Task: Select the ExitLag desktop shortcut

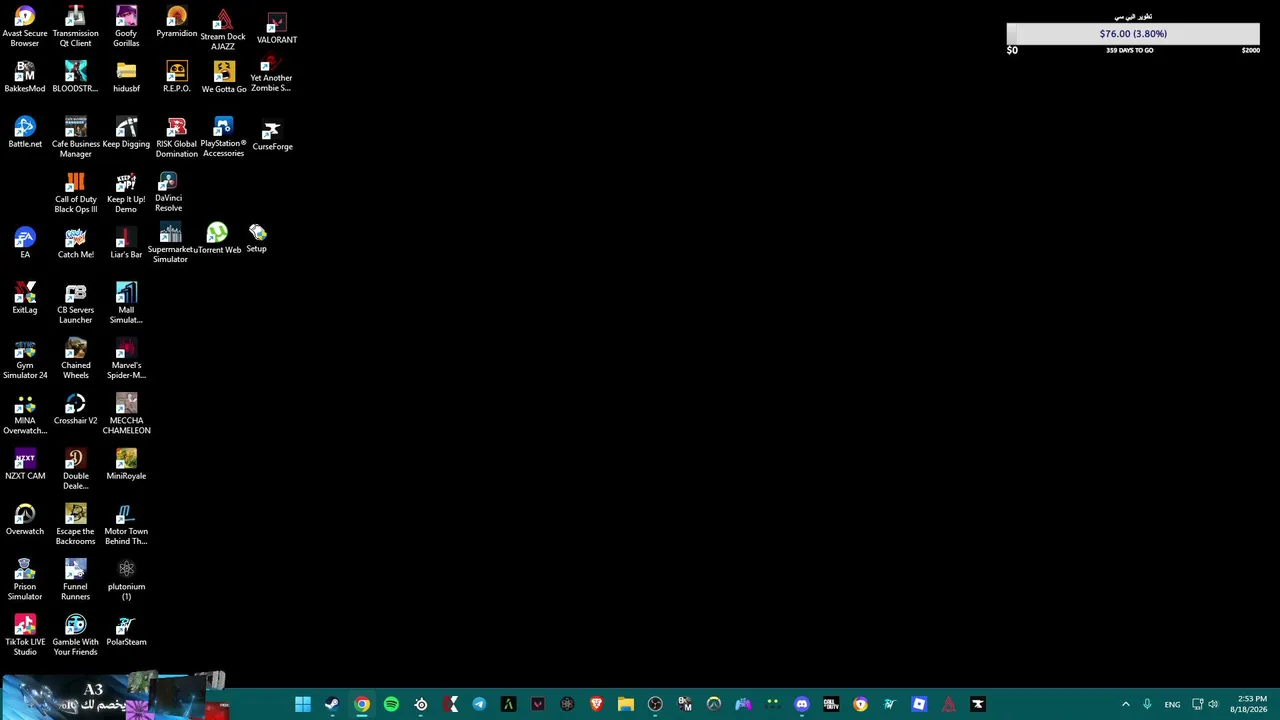Action: [x=25, y=298]
